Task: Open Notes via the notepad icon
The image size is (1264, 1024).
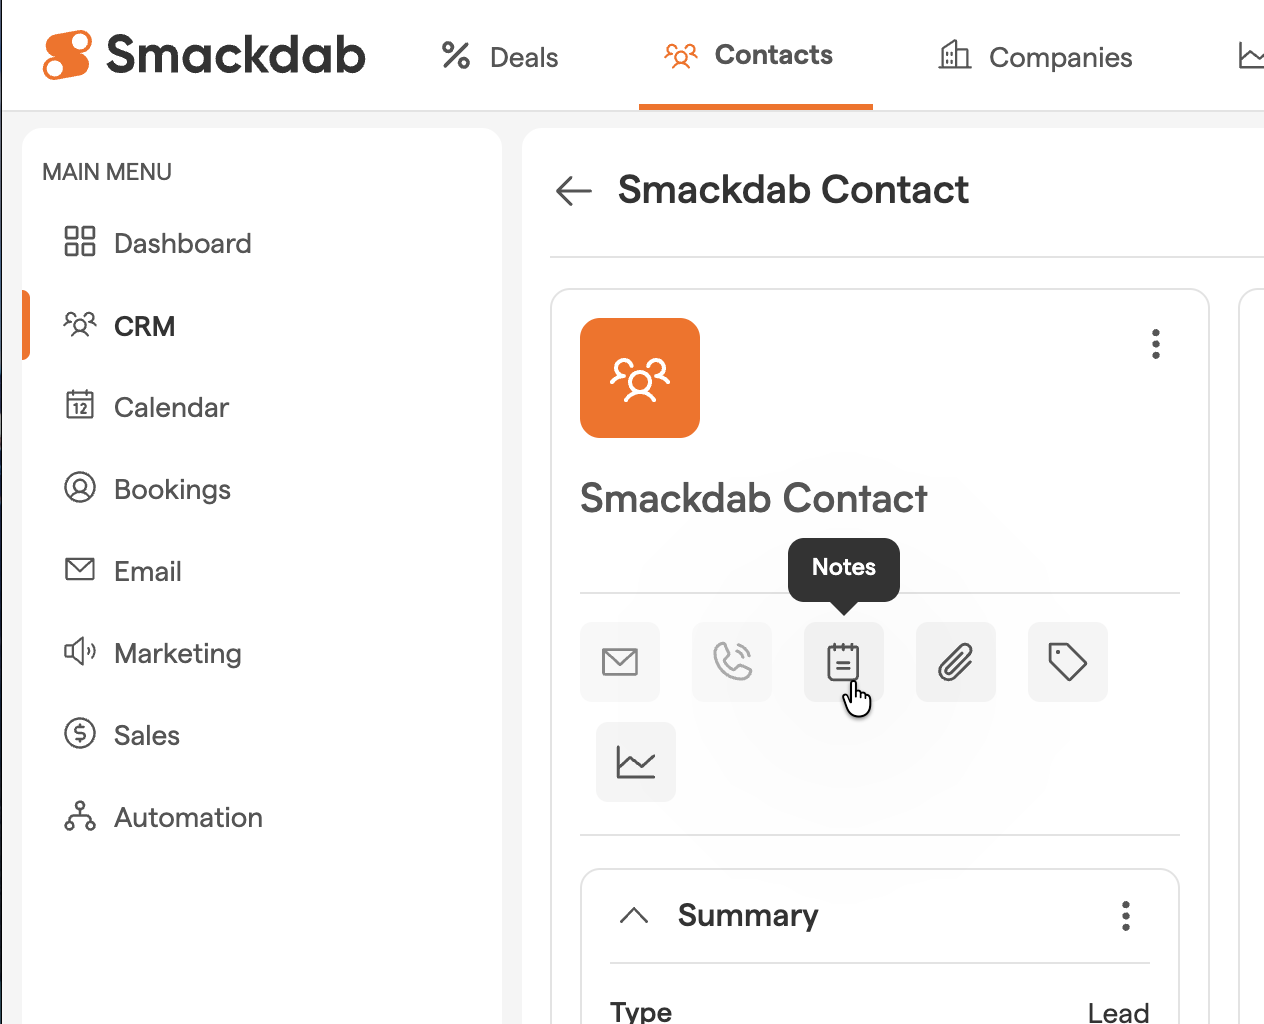Action: click(844, 662)
